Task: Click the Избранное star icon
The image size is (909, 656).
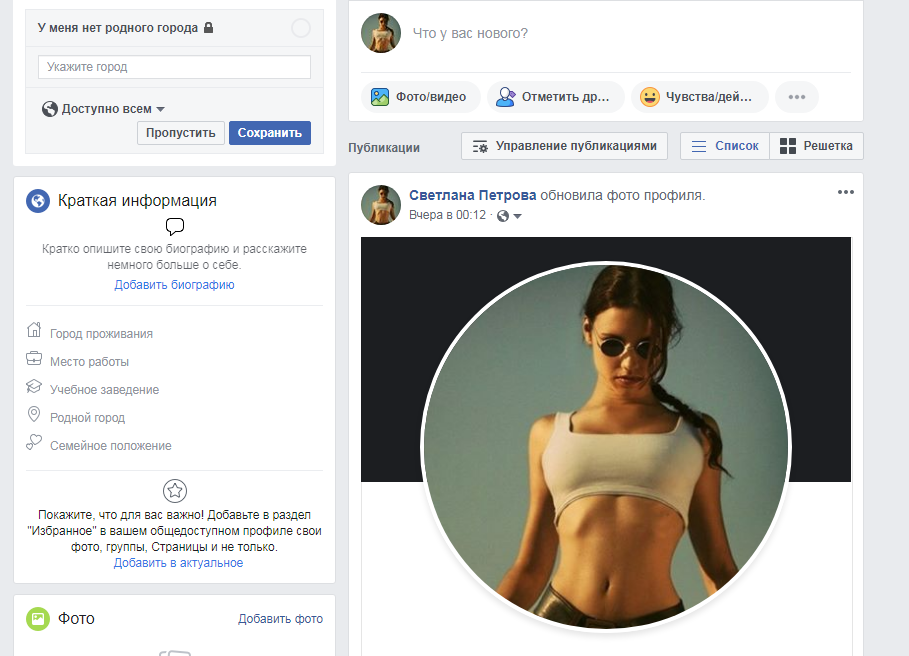Action: tap(175, 490)
